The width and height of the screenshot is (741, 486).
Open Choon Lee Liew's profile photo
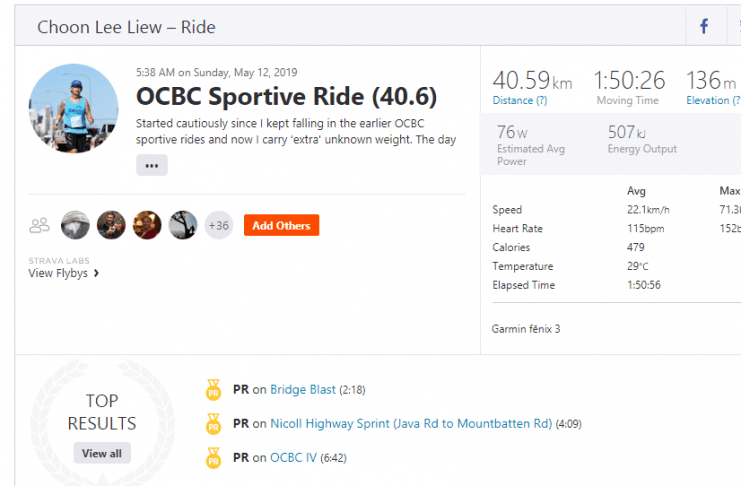coord(73,109)
